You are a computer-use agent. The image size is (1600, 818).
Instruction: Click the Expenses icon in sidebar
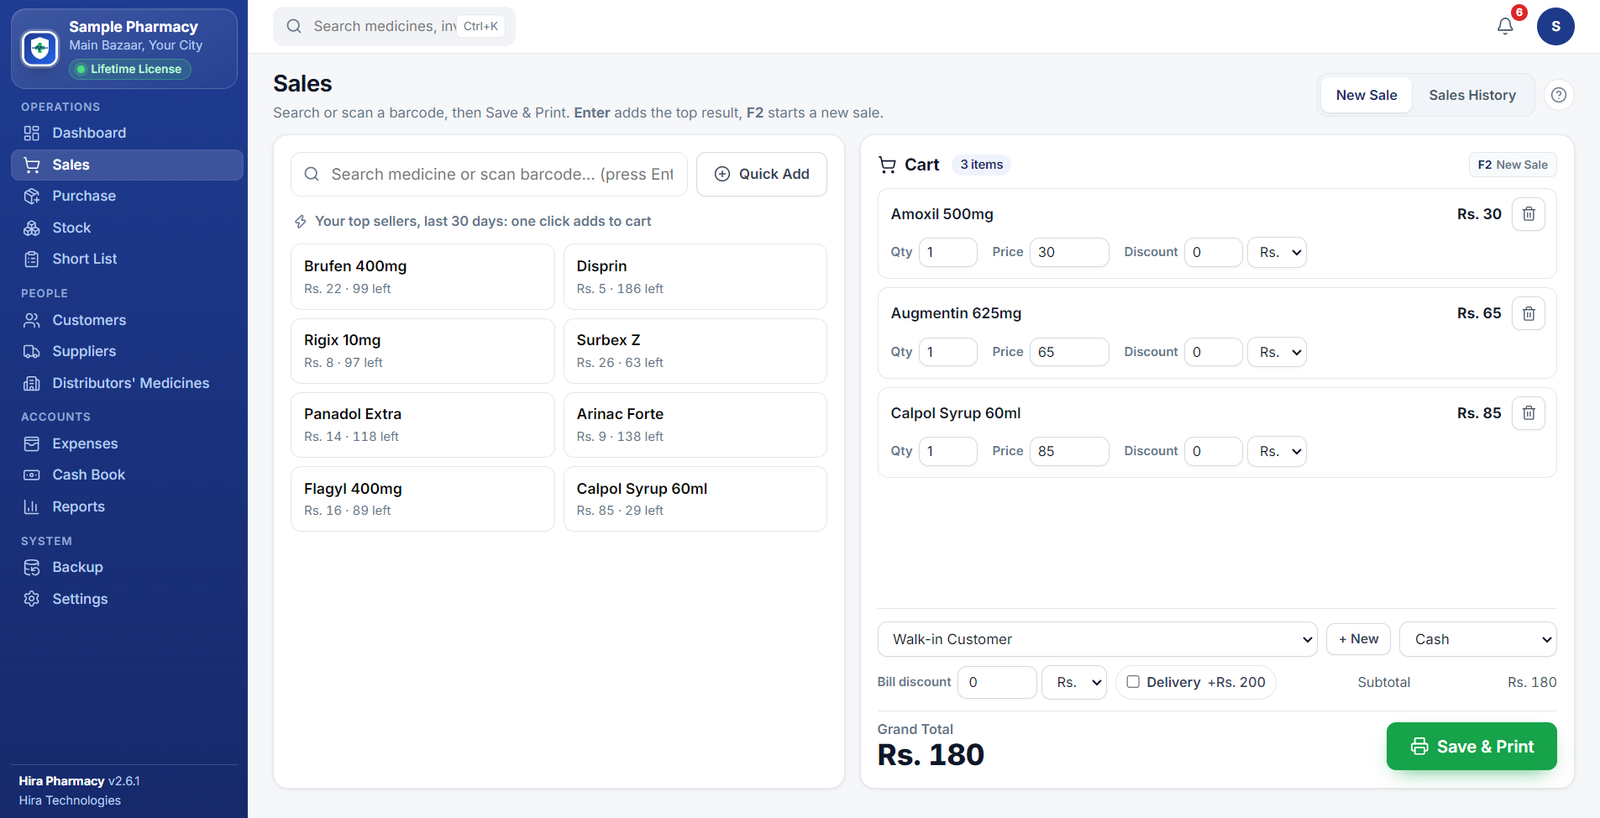pyautogui.click(x=32, y=444)
